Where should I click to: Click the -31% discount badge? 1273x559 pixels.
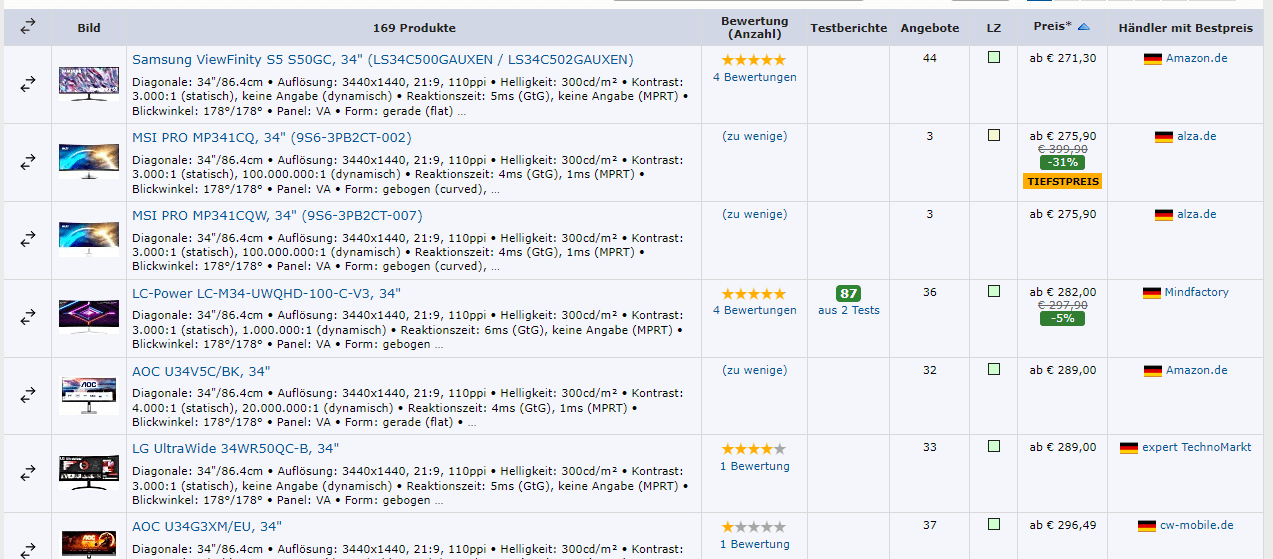pos(1062,163)
